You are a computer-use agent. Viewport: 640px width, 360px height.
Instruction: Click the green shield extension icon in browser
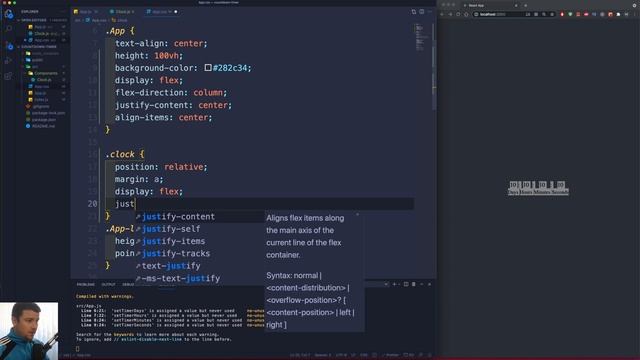[x=570, y=14]
